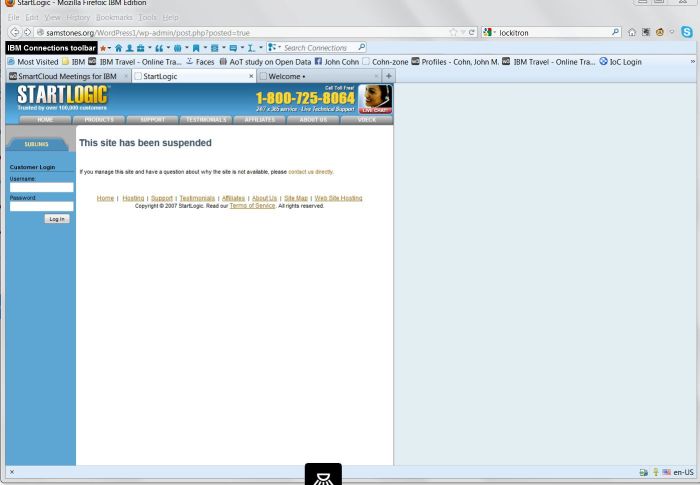Open search engine dropdown beside lockitron
The height and width of the screenshot is (485, 700).
(x=490, y=33)
